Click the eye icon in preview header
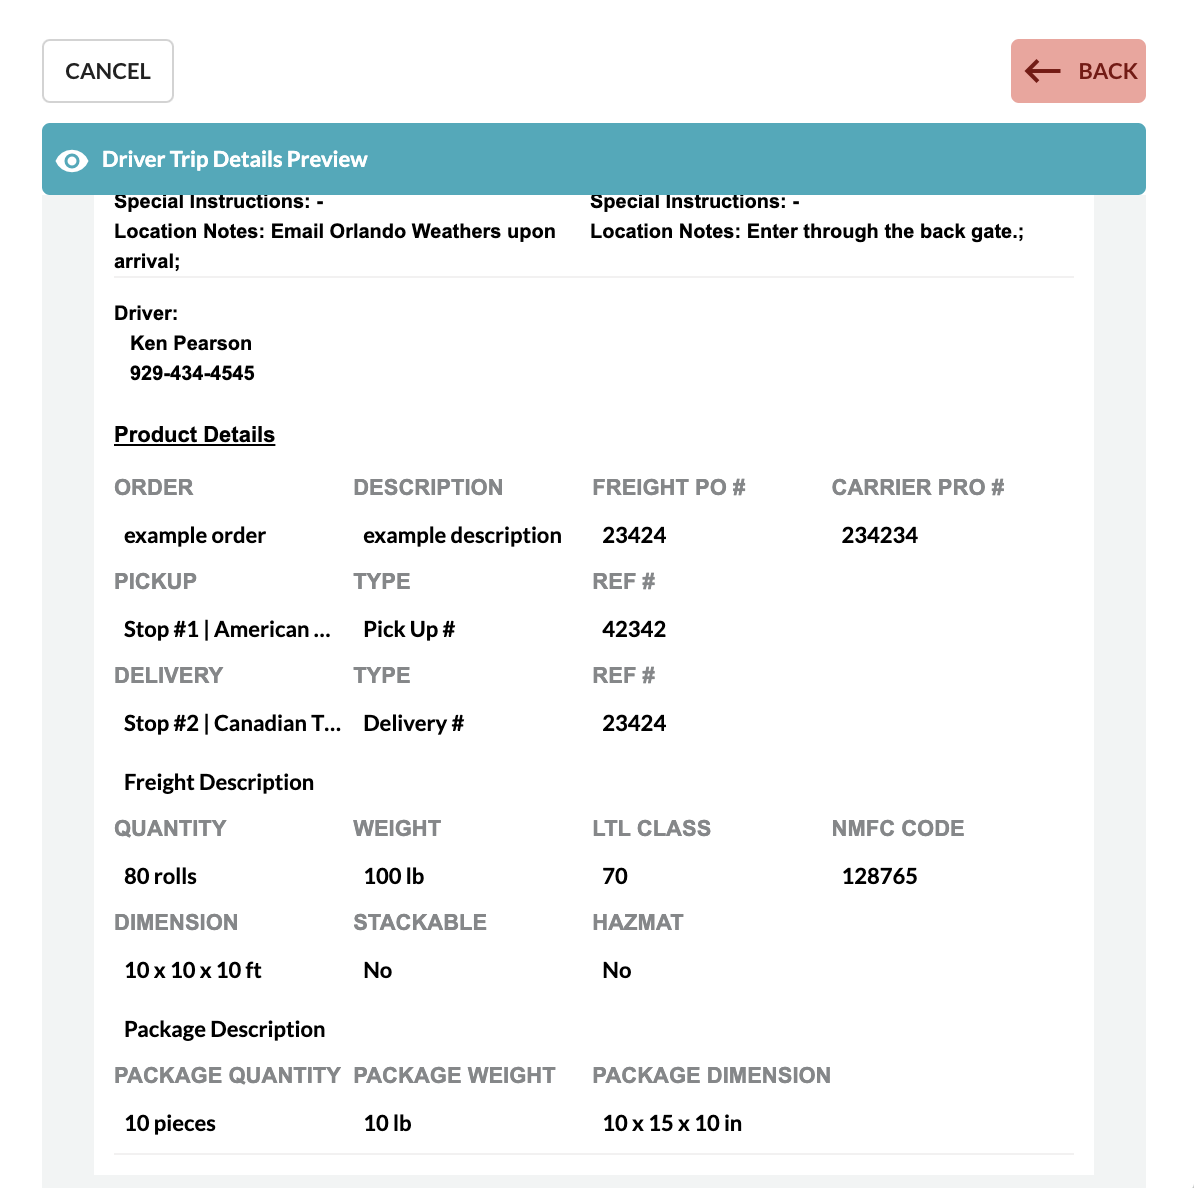The image size is (1194, 1188). click(x=72, y=160)
